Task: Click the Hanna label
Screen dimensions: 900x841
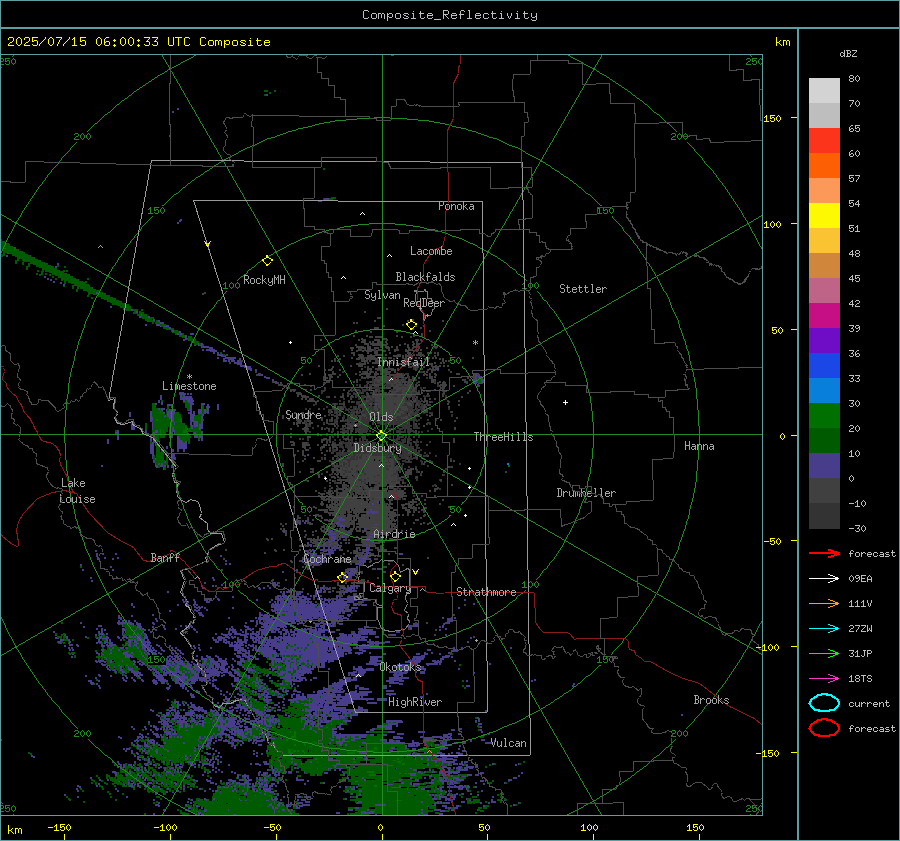Action: [x=699, y=446]
